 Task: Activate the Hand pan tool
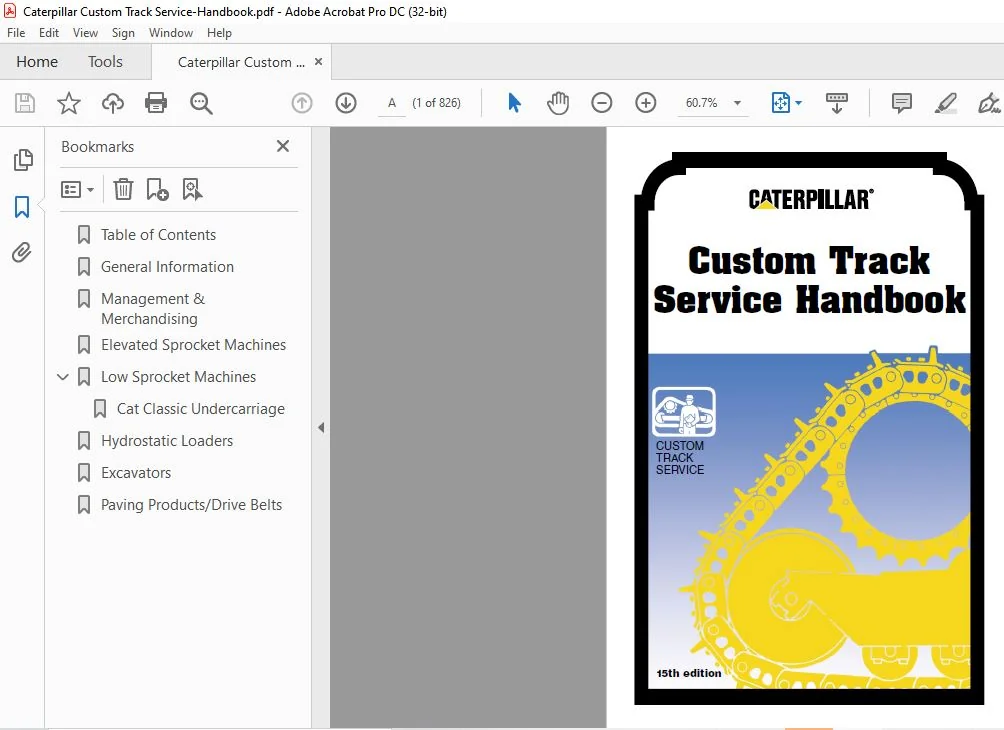click(558, 103)
